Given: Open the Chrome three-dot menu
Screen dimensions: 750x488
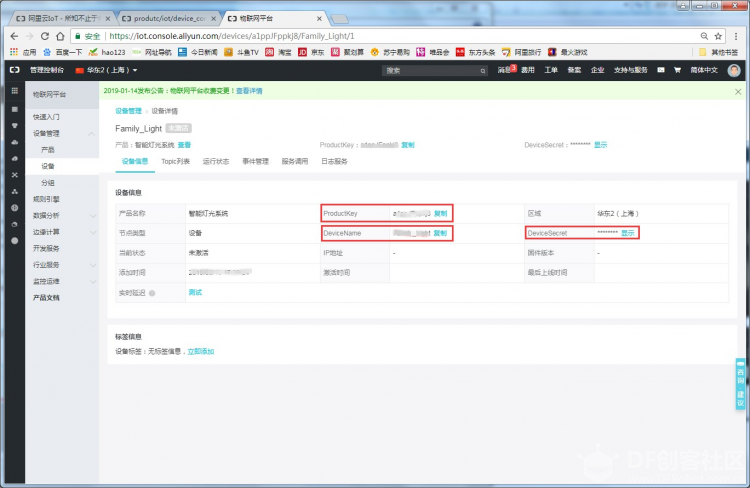Looking at the screenshot, I should tap(736, 36).
